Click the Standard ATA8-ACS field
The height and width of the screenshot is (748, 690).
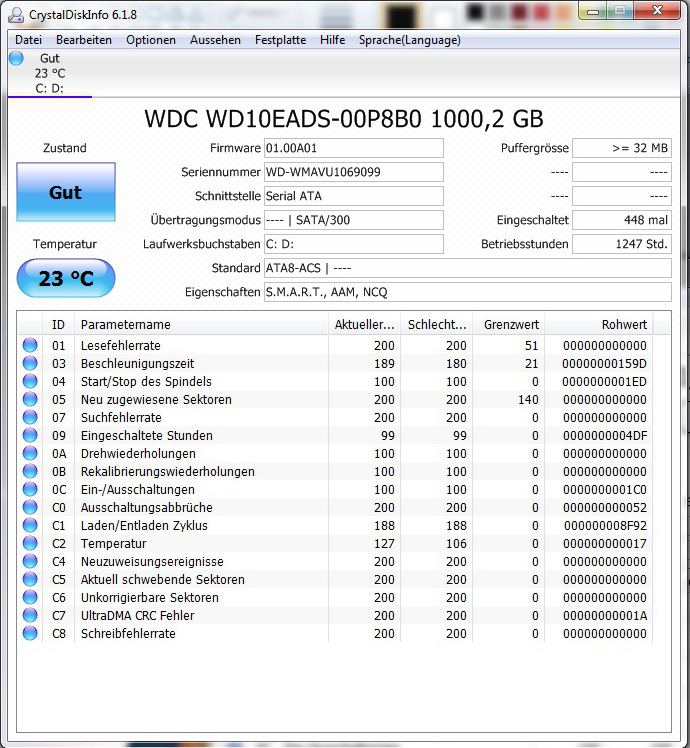click(x=468, y=268)
